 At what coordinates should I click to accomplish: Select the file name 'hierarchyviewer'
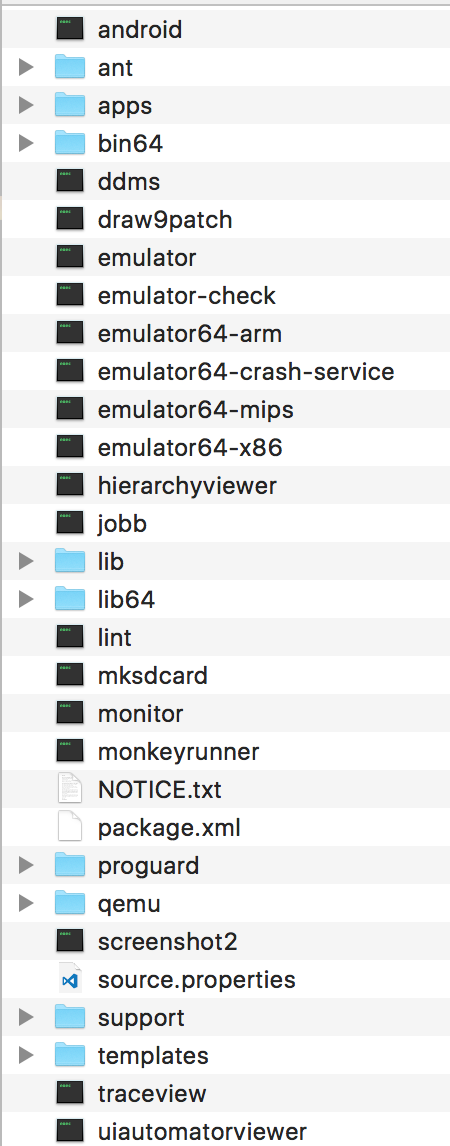[x=187, y=486]
